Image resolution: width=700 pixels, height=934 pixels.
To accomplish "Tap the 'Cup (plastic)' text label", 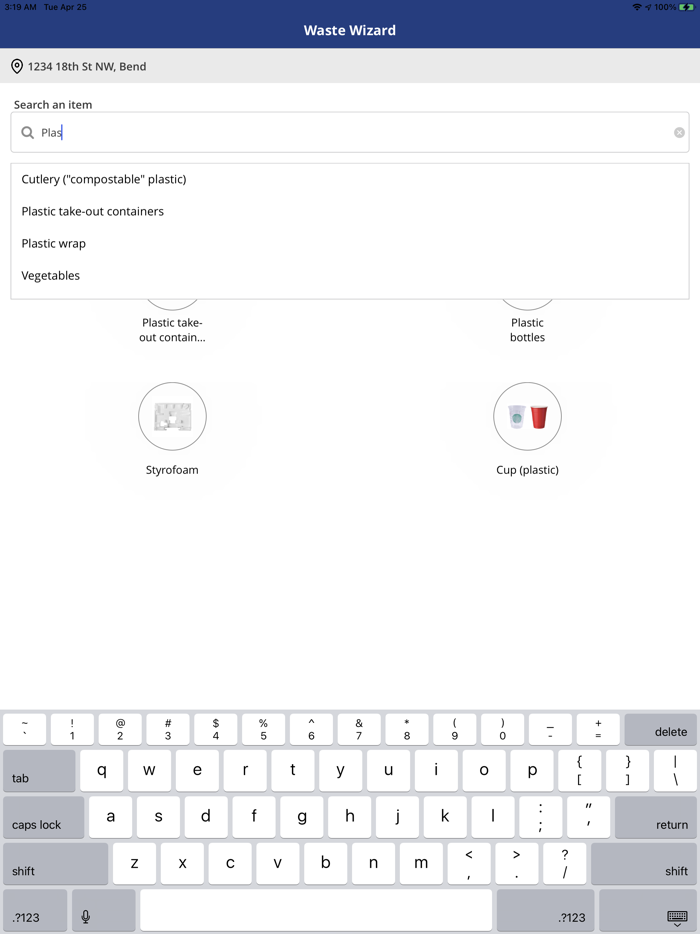I will point(527,470).
